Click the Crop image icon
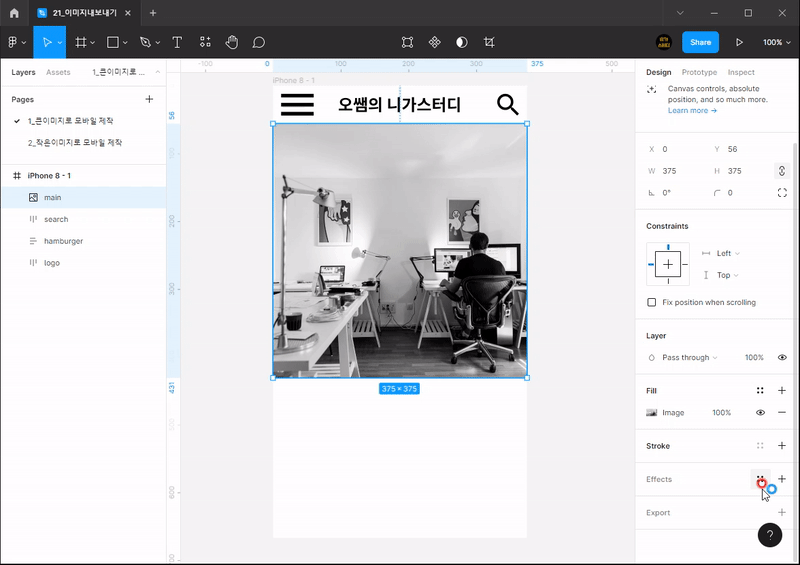Viewport: 800px width, 565px height. tap(489, 42)
